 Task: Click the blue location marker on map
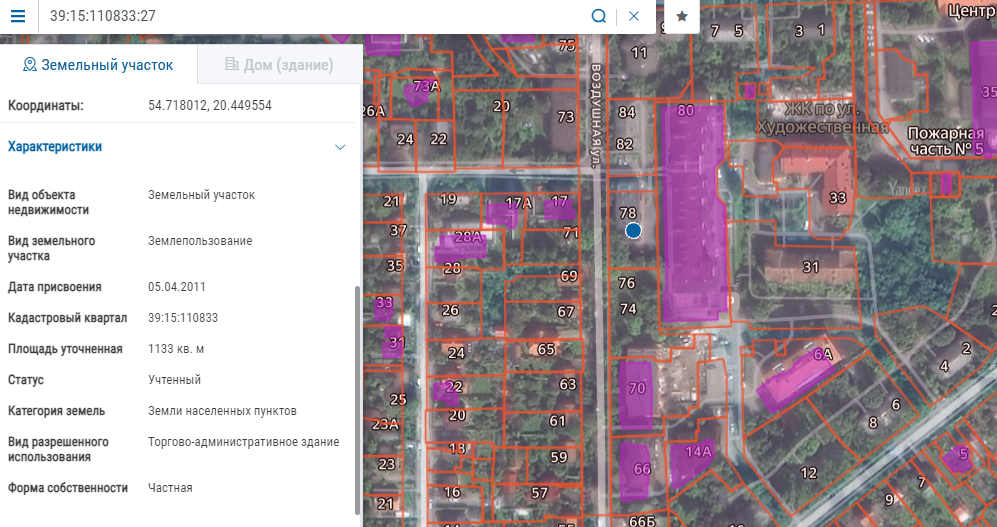coord(633,231)
